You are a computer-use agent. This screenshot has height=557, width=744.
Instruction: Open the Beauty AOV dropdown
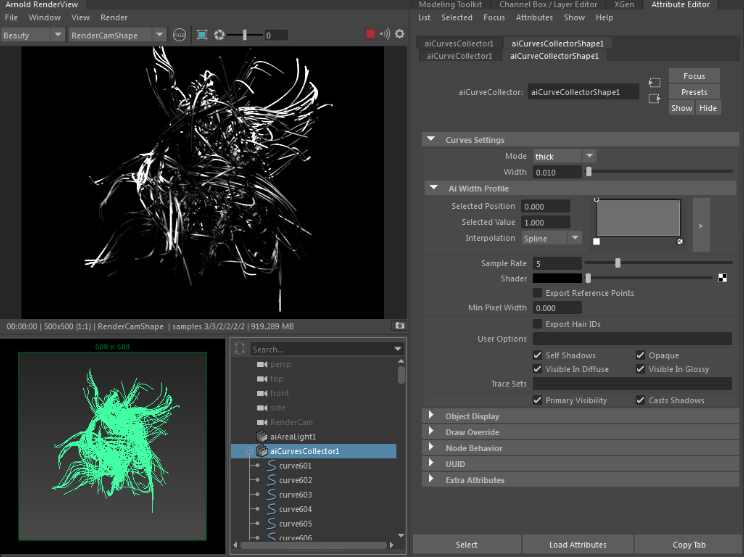tap(33, 35)
